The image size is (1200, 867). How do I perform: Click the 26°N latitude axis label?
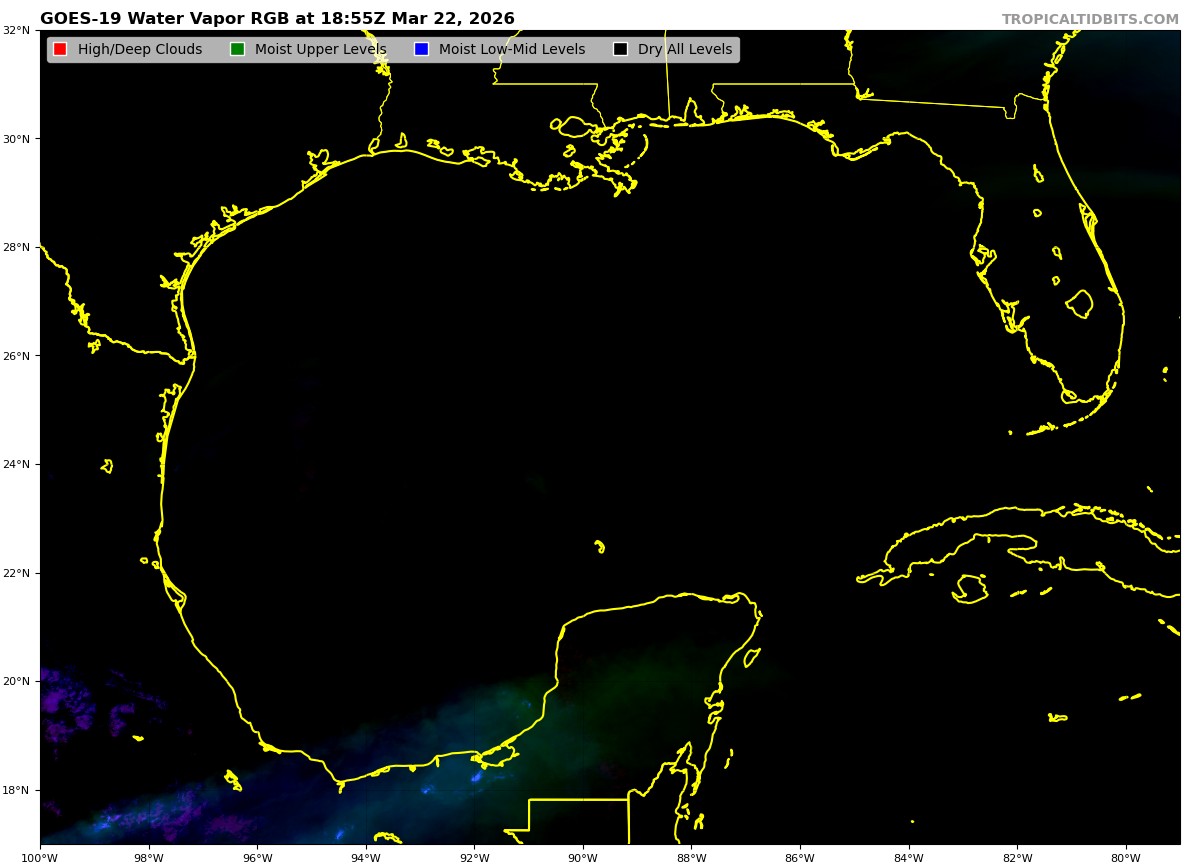coord(19,356)
